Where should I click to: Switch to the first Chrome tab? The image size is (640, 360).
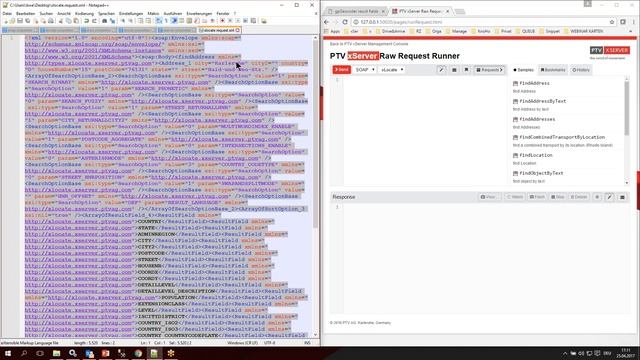coord(356,11)
